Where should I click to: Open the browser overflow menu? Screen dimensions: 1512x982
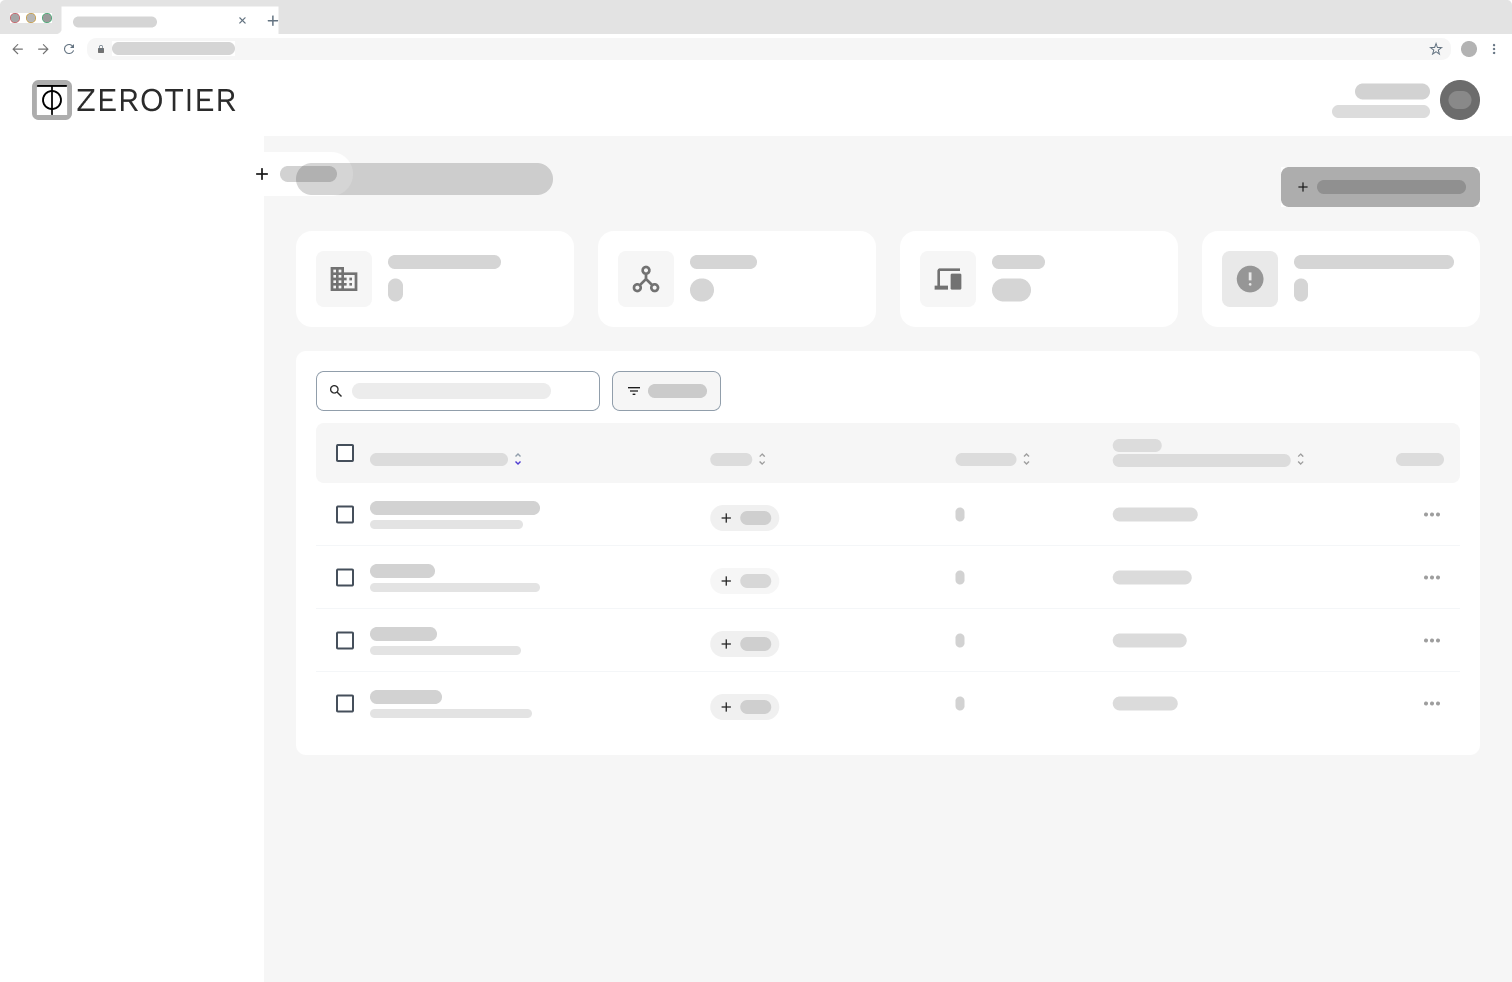pyautogui.click(x=1495, y=49)
